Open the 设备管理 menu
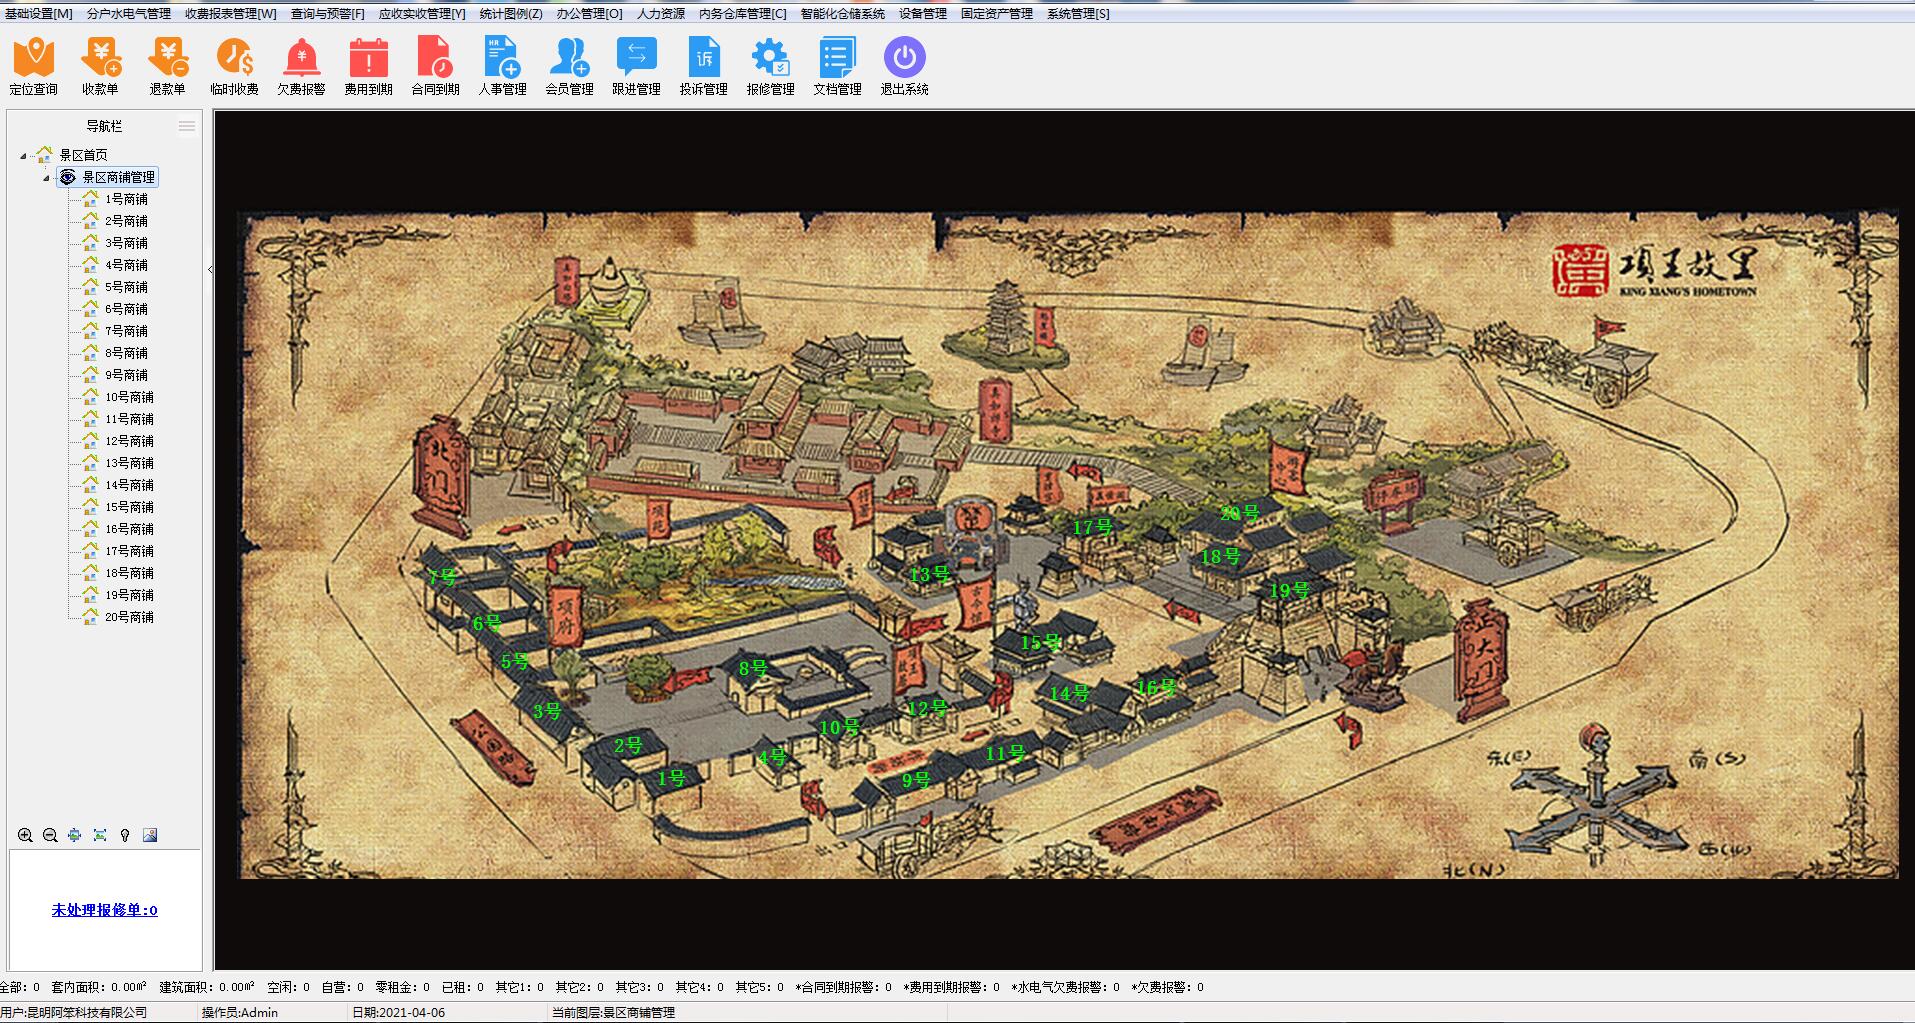Image resolution: width=1915 pixels, height=1023 pixels. pyautogui.click(x=923, y=14)
